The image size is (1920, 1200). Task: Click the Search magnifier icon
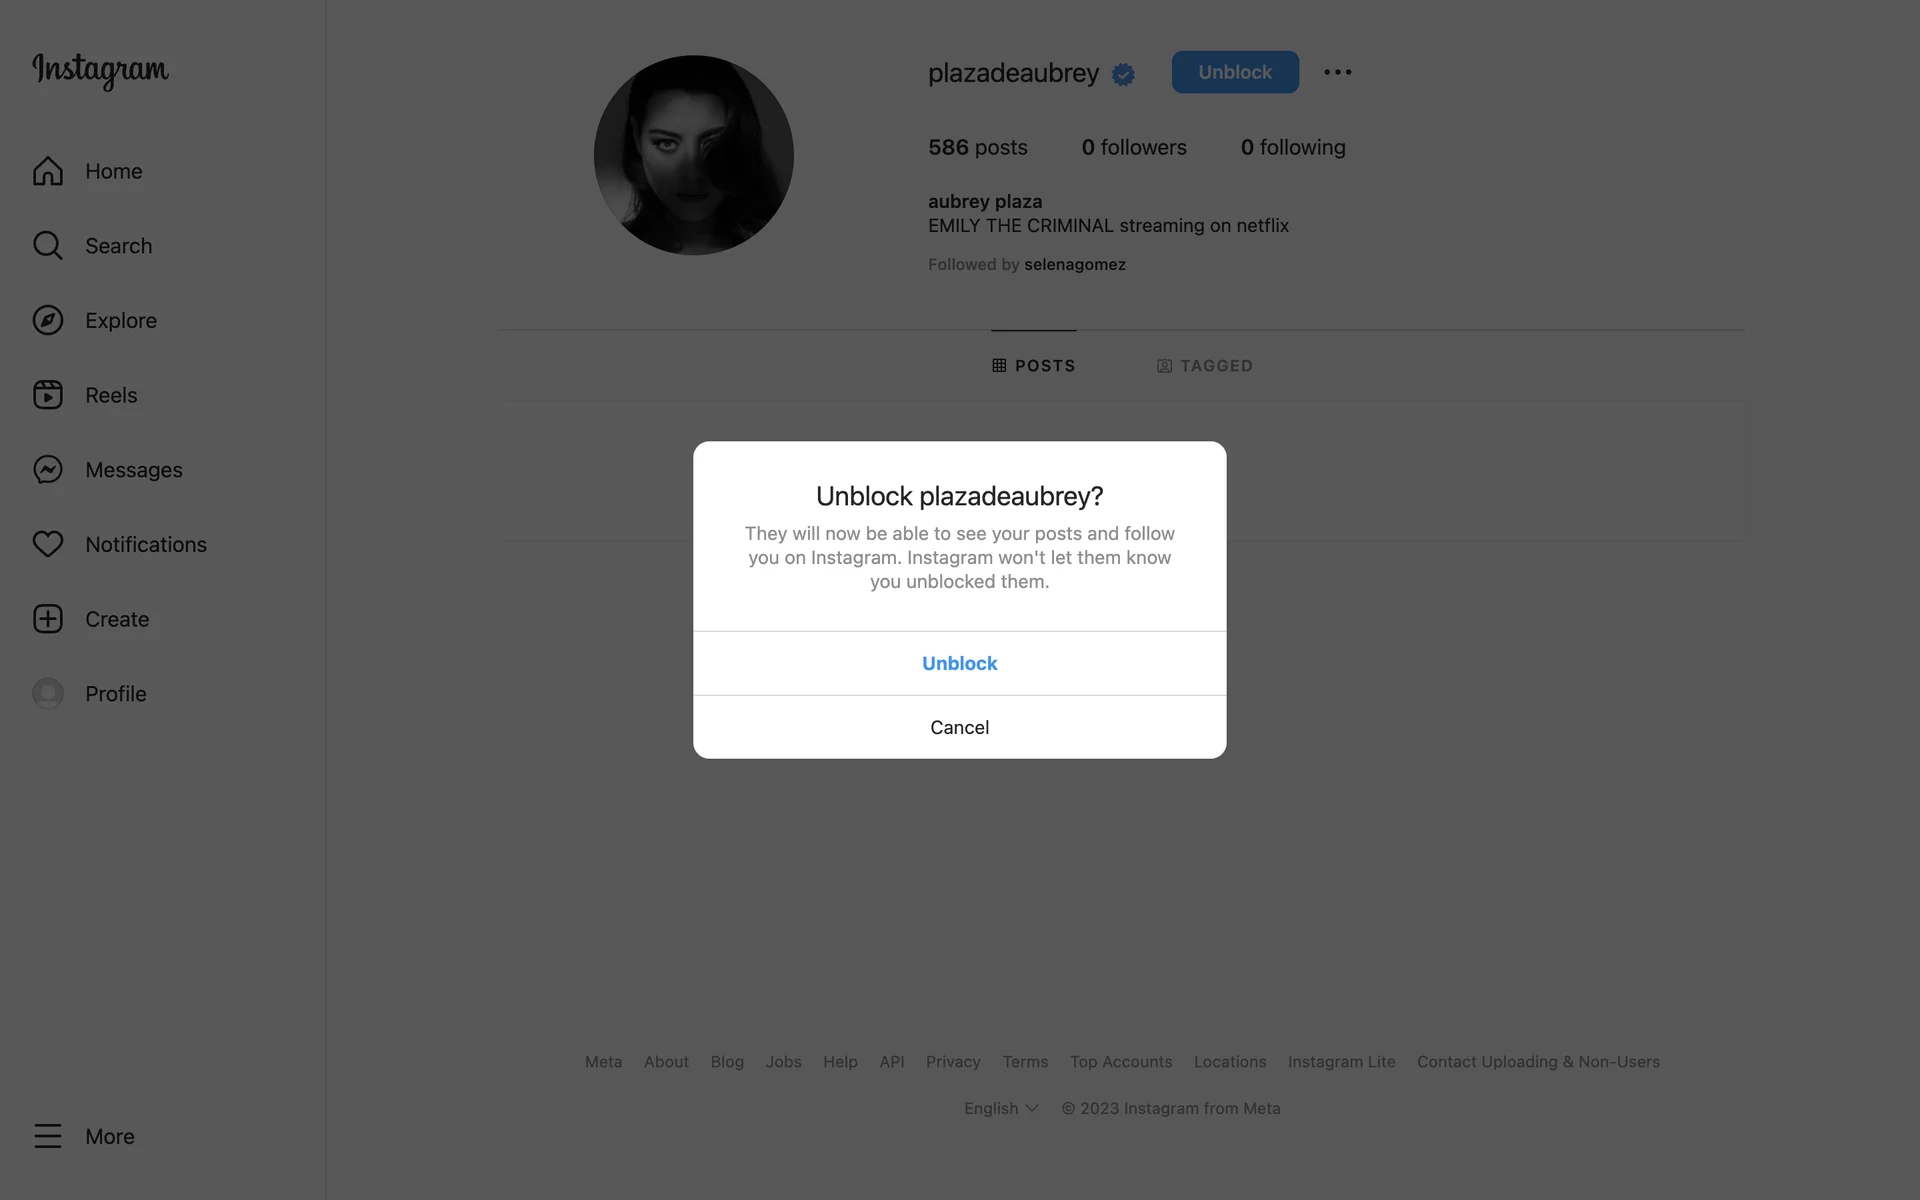(48, 246)
